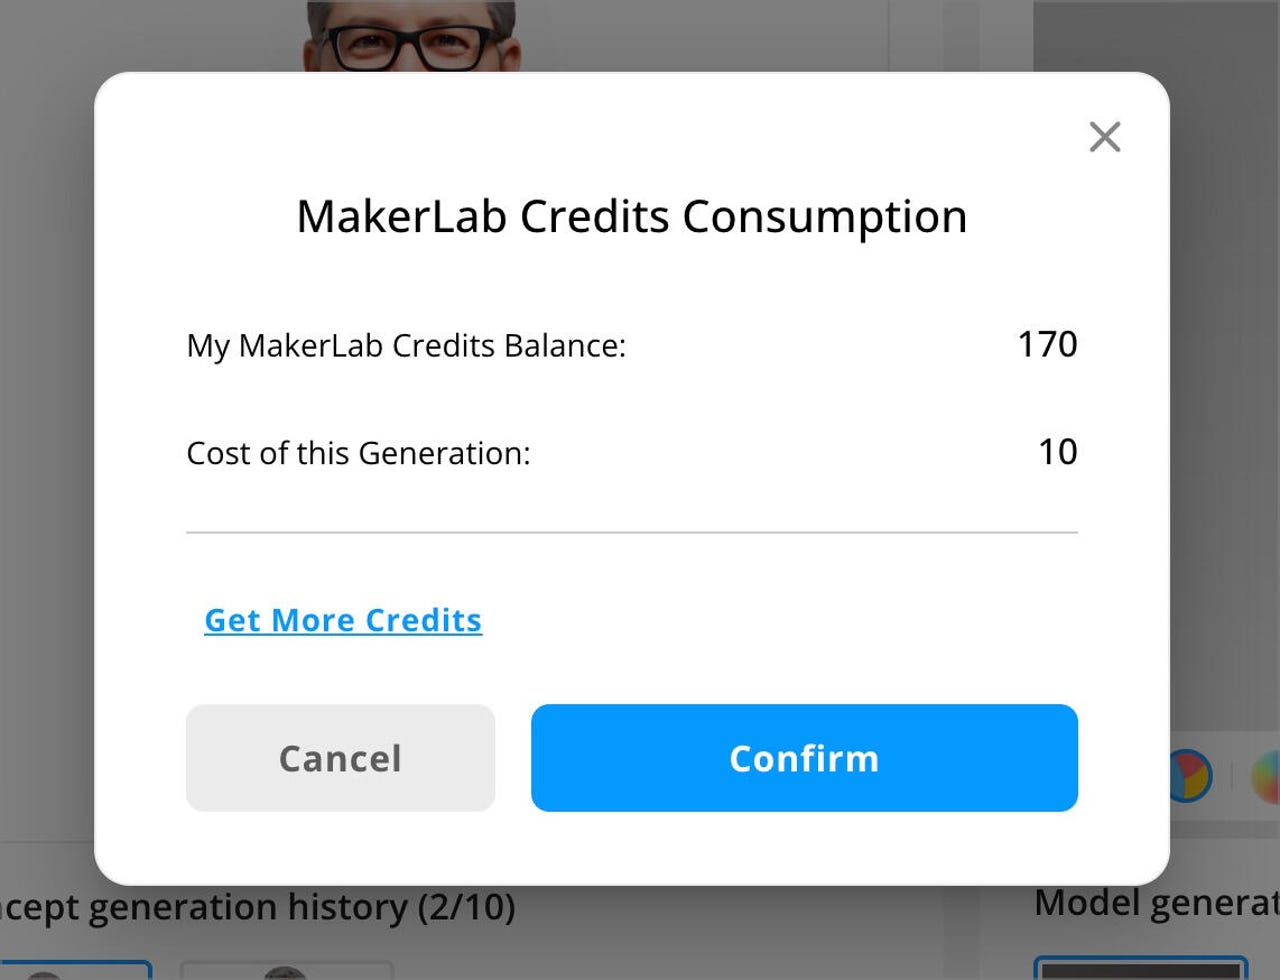Click the gray preview panel at top right

coord(1156,35)
